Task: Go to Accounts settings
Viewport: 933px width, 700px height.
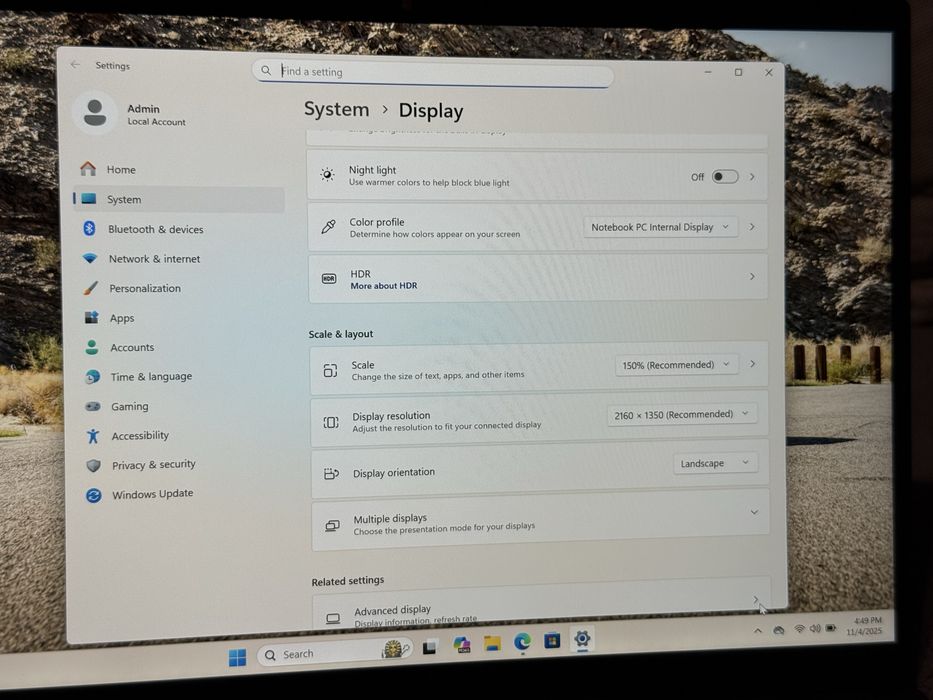Action: click(132, 347)
